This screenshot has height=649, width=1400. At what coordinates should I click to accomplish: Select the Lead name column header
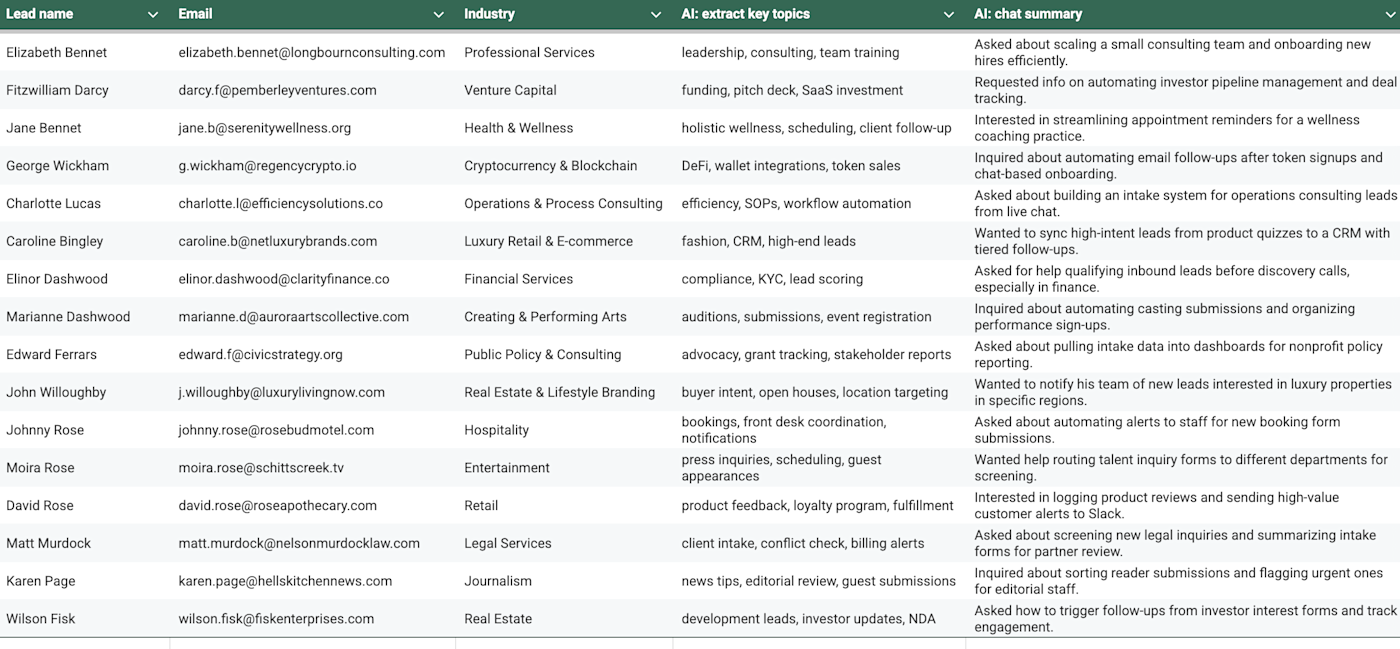(x=40, y=14)
